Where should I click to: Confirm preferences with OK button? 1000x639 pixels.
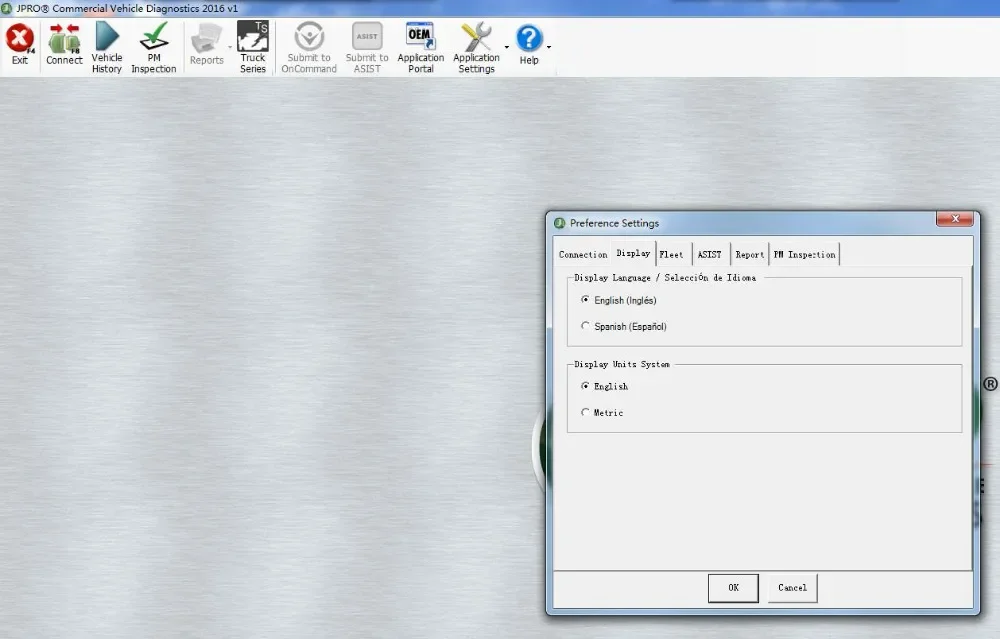pos(733,588)
